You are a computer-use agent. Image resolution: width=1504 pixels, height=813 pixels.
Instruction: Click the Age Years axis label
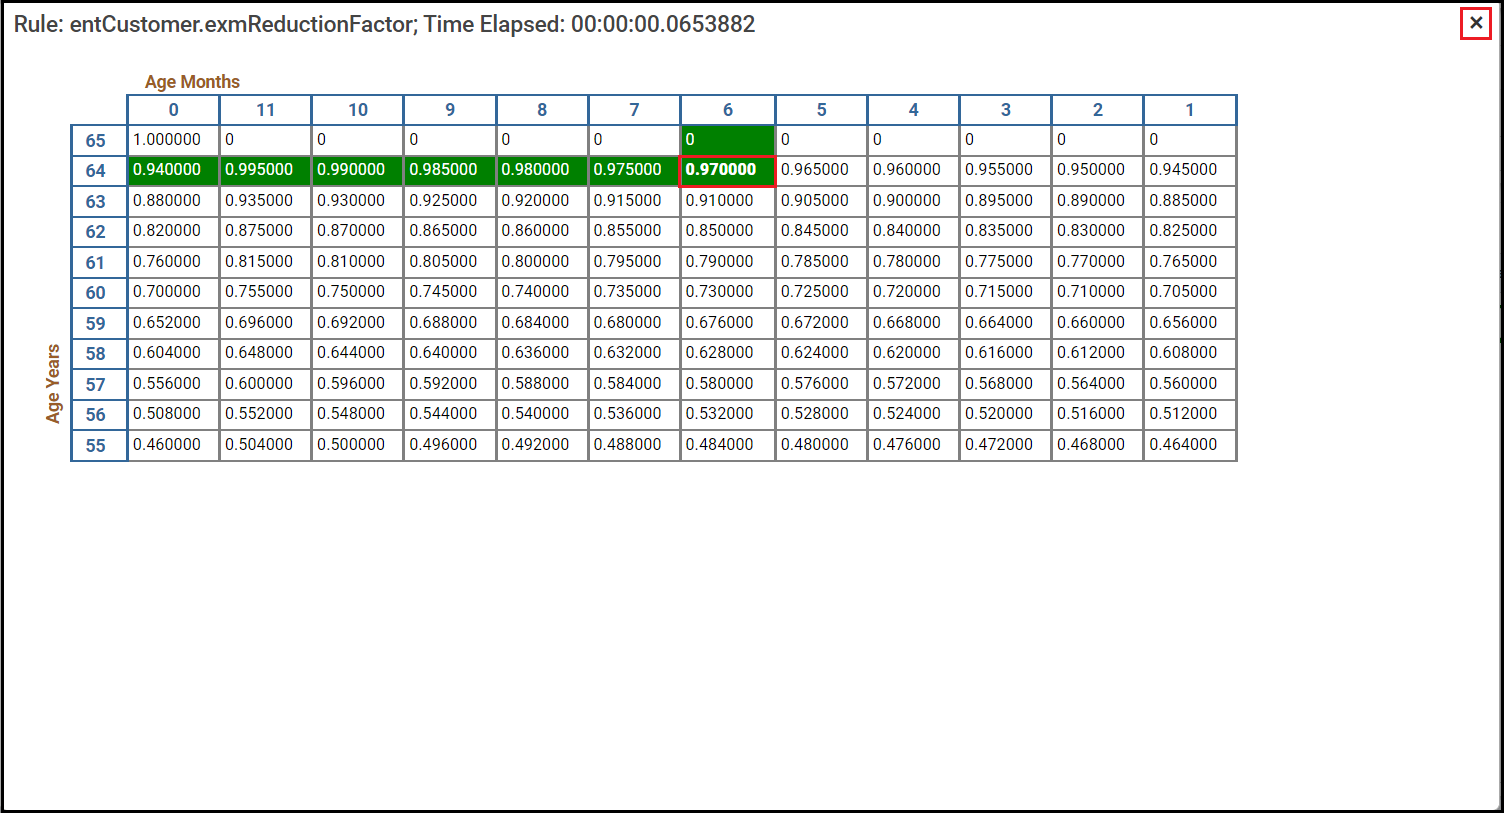[53, 383]
